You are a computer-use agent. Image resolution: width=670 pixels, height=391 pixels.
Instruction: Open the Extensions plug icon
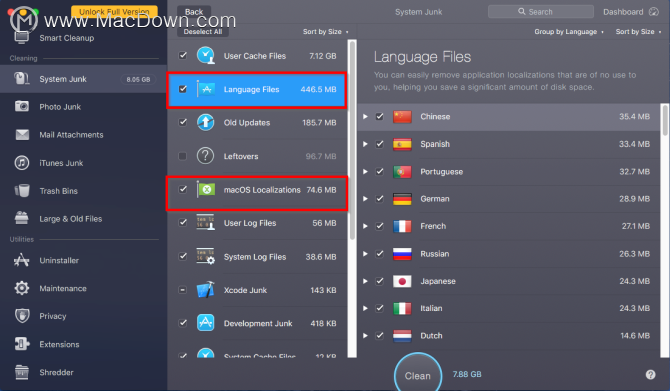coord(22,344)
